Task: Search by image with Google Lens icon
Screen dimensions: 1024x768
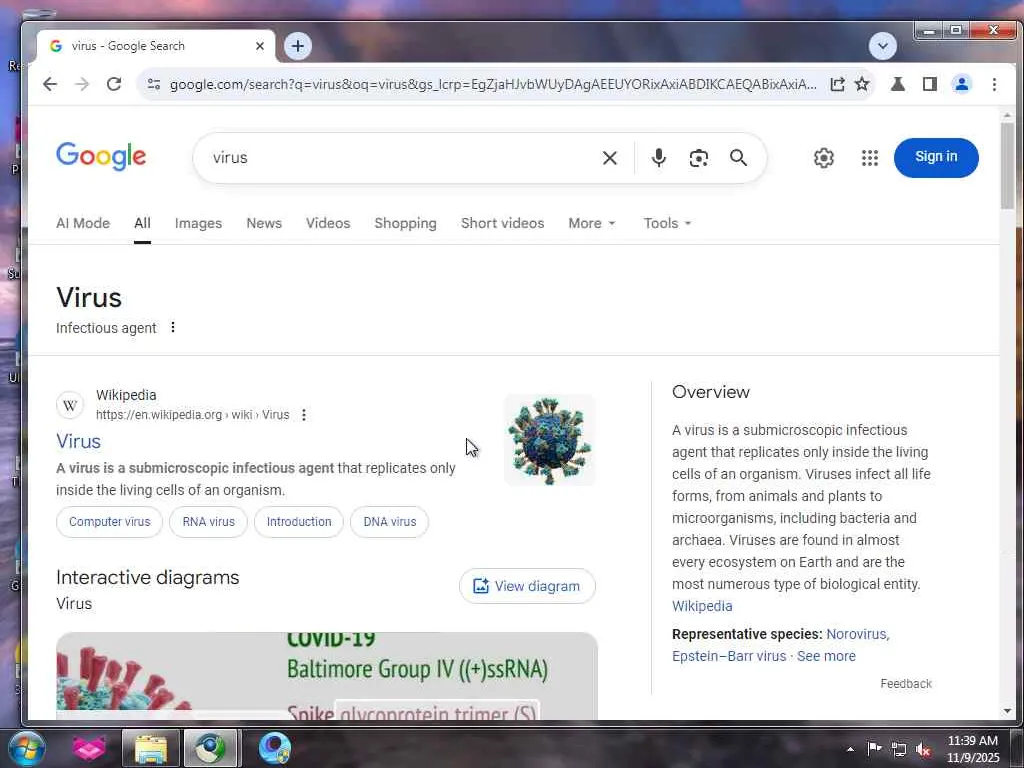Action: pos(698,158)
